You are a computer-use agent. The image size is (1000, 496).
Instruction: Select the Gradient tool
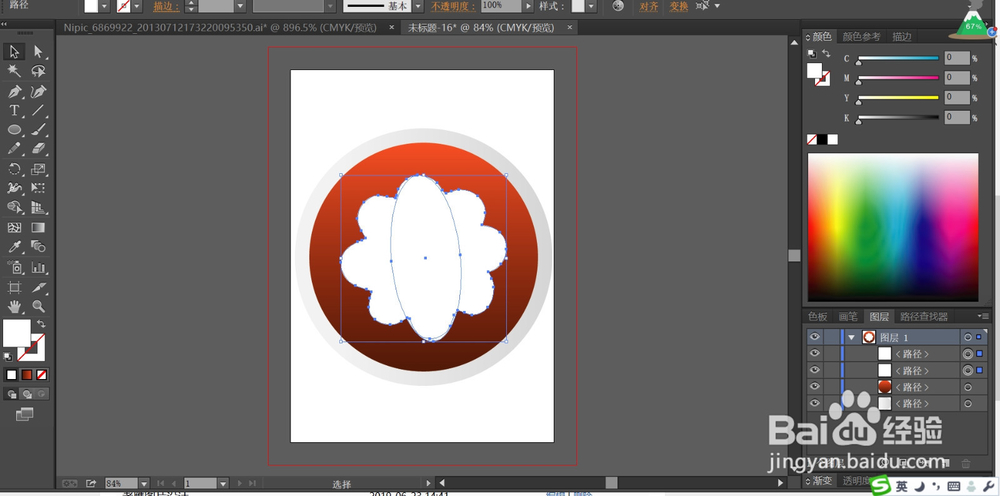pyautogui.click(x=38, y=228)
